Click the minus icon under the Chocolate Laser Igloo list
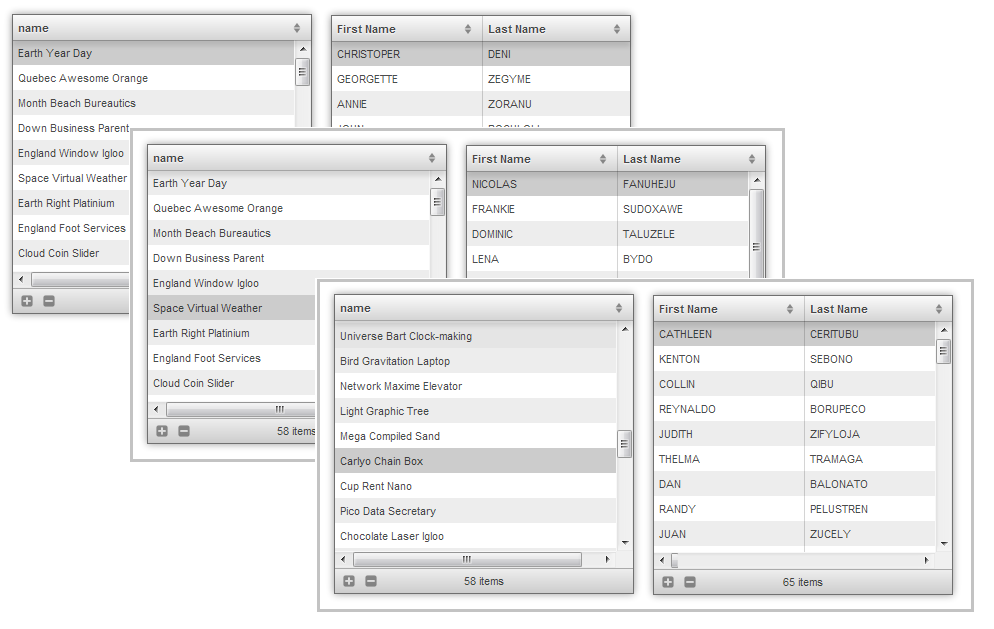 click(371, 581)
